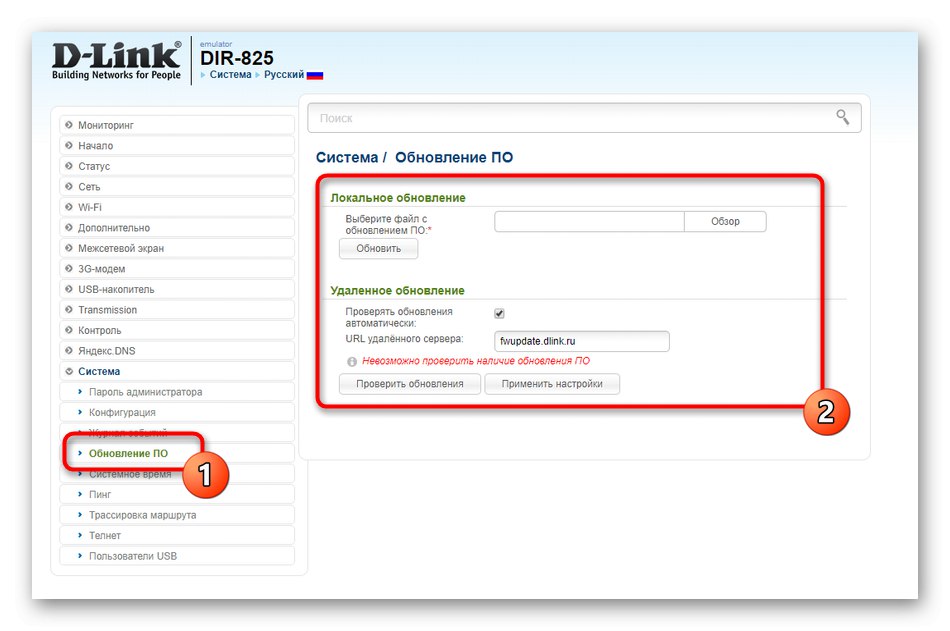Collapse the Система menu section

coord(177,372)
